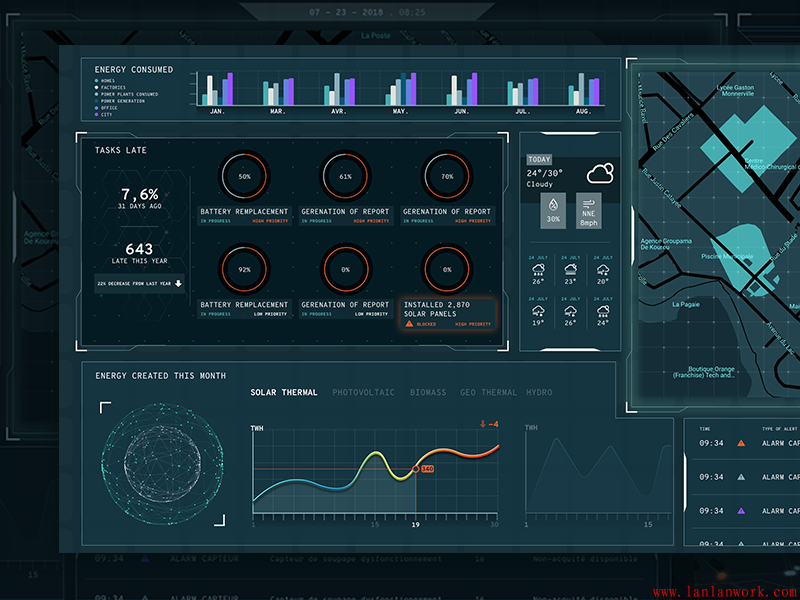Click the orange alarm triangle in alert list

tap(741, 442)
